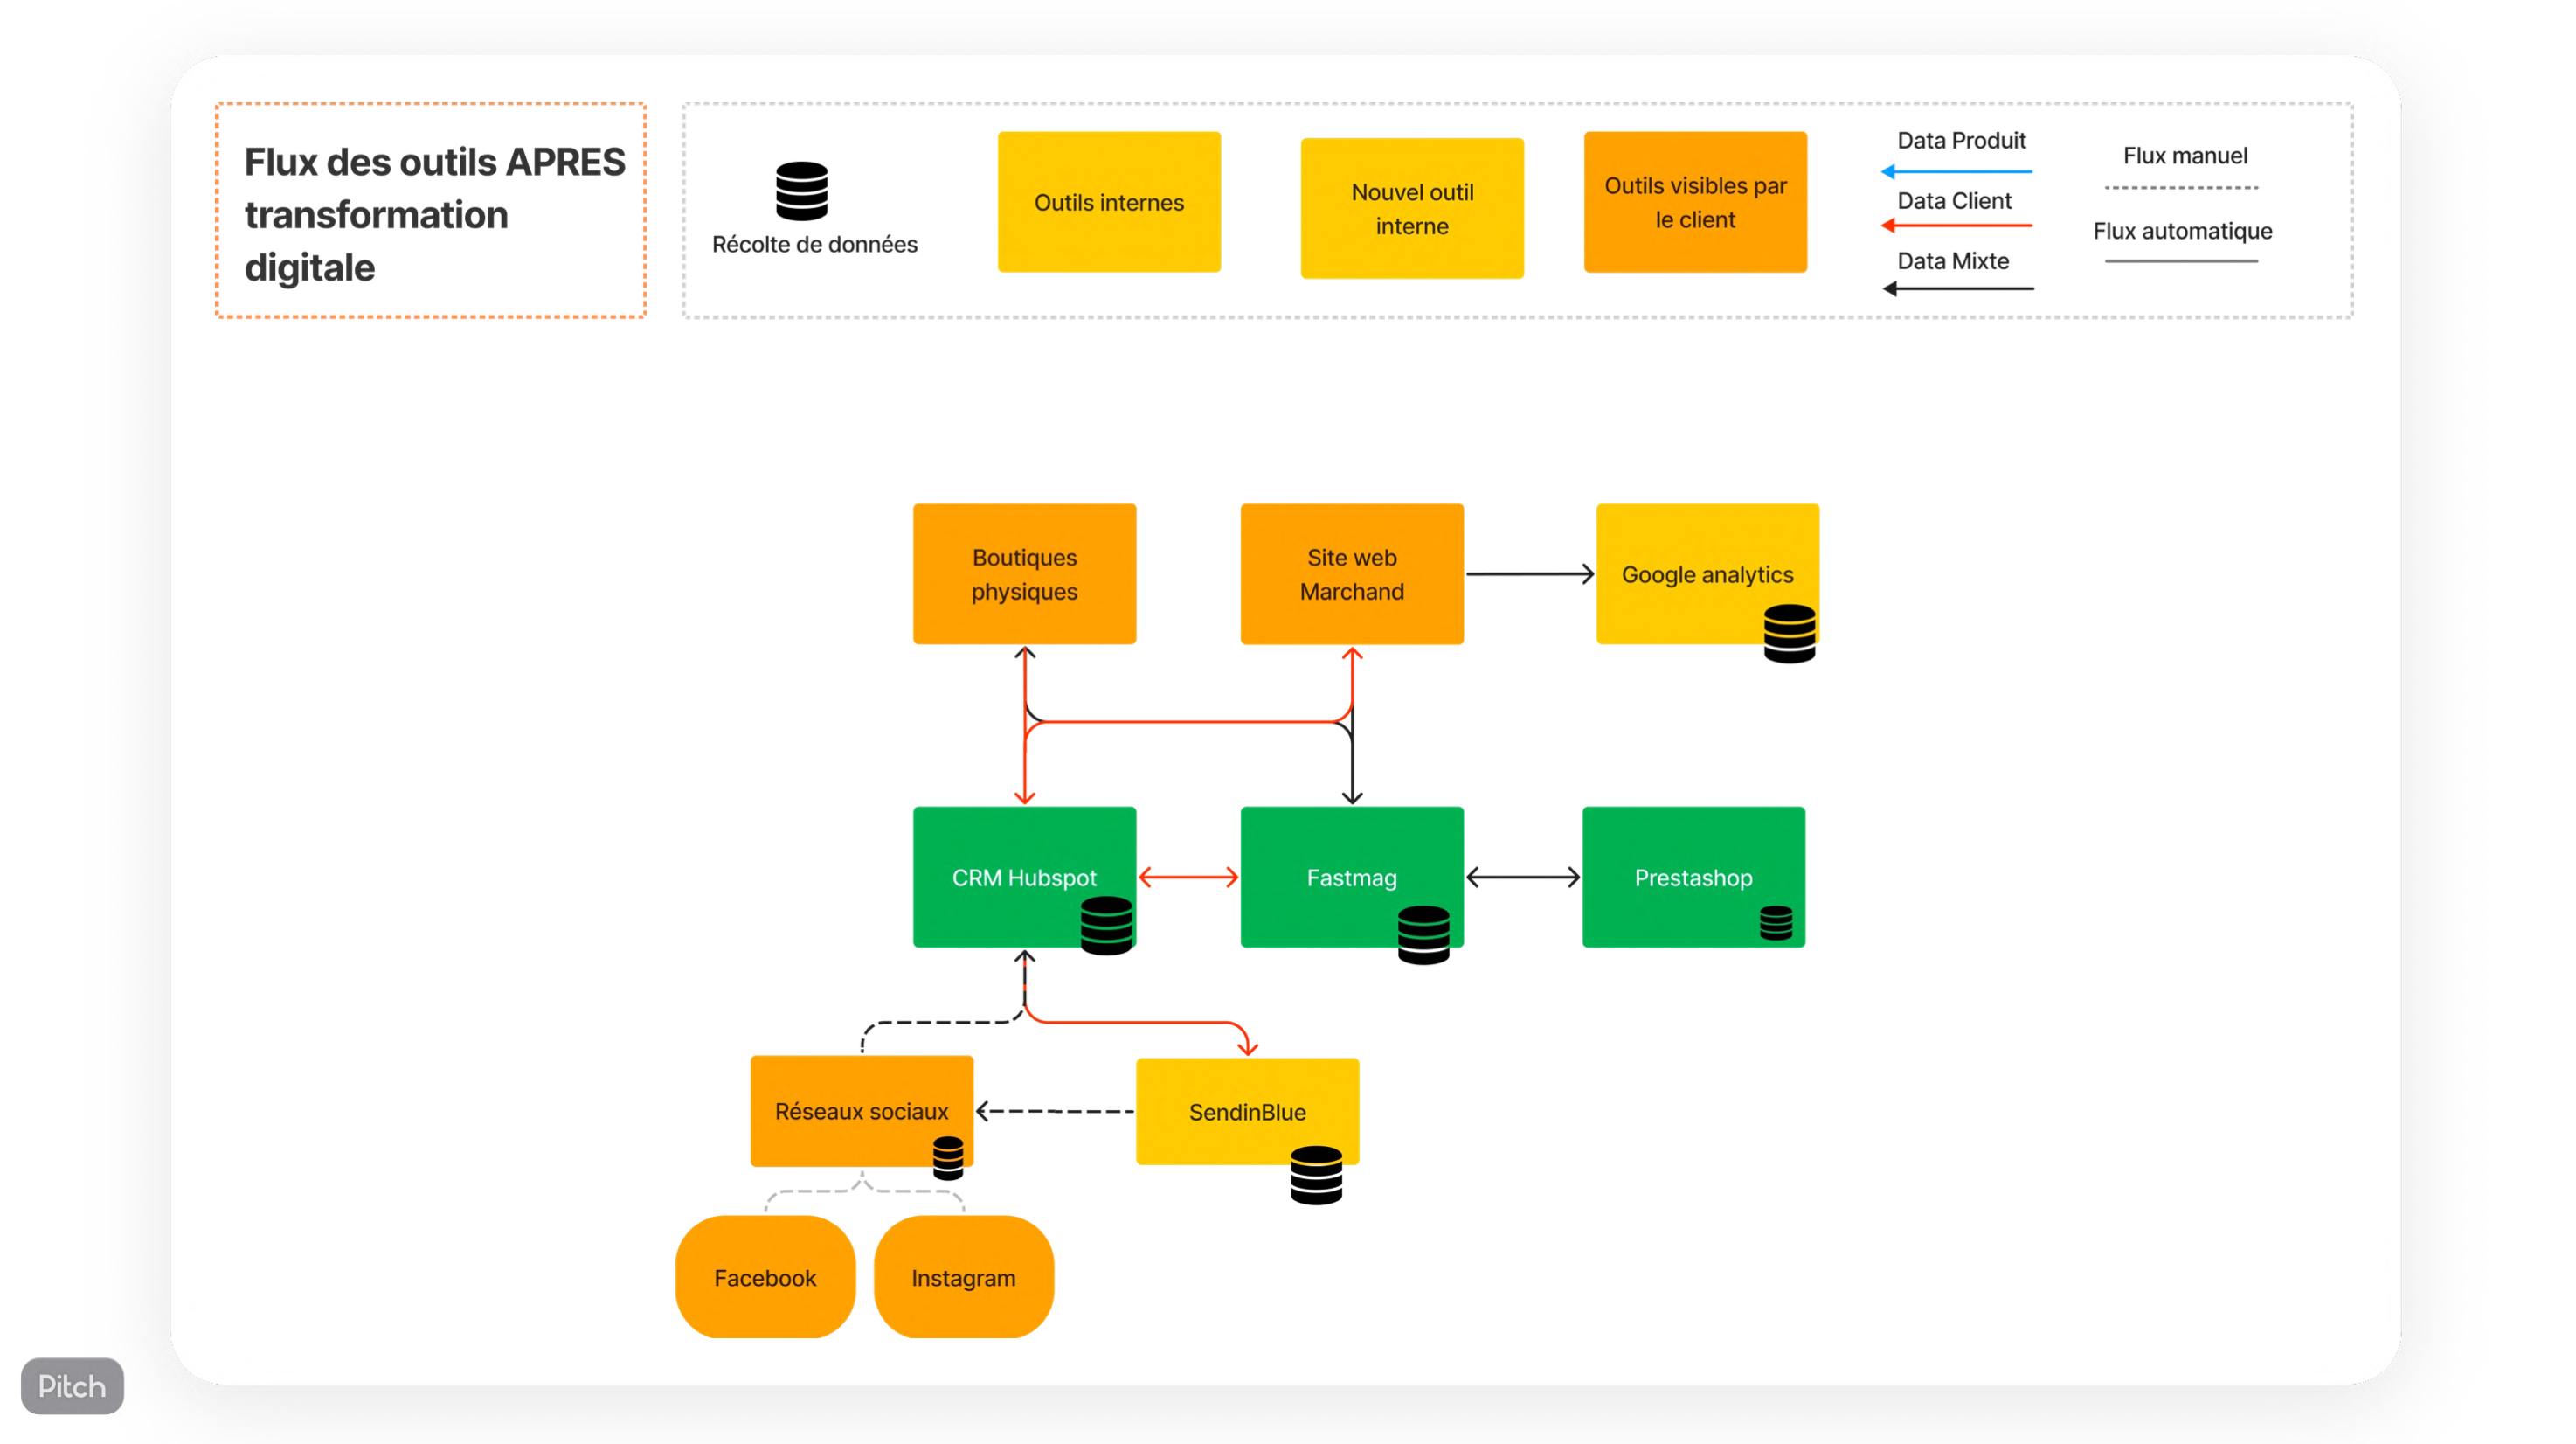Click database icon on Réseaux sociaux

click(x=947, y=1158)
